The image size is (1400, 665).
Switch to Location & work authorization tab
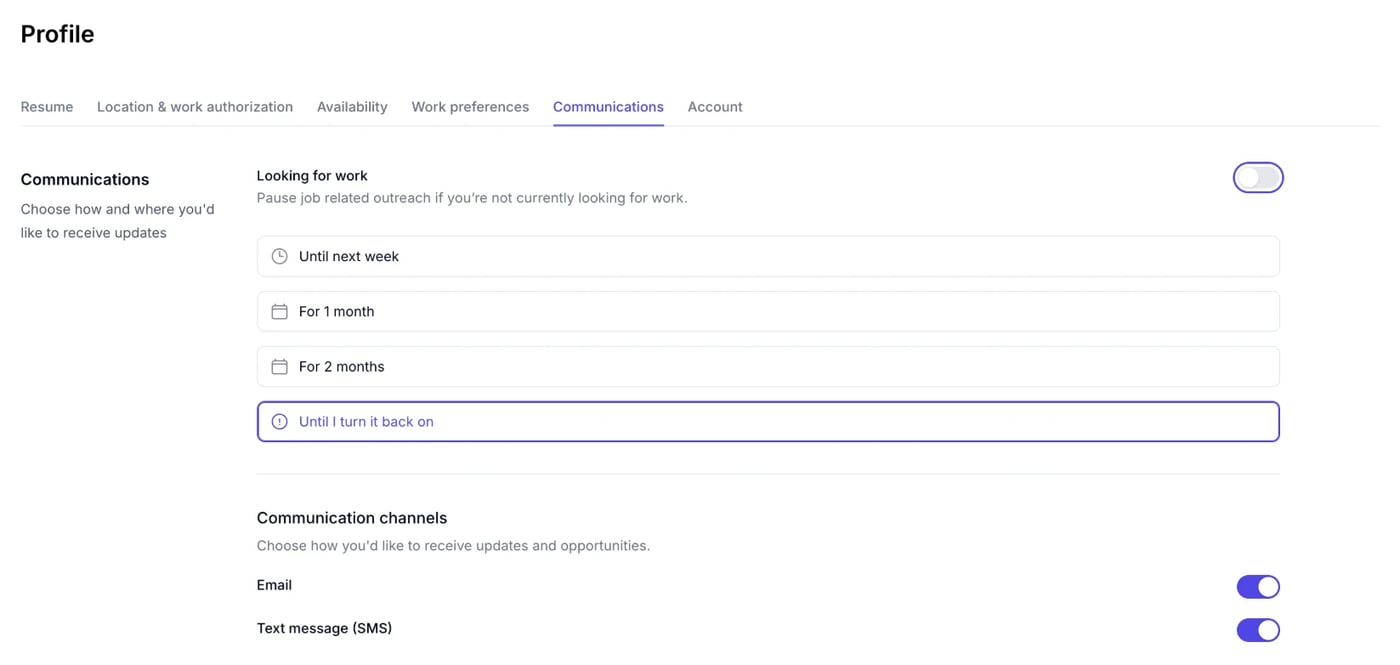click(x=195, y=106)
